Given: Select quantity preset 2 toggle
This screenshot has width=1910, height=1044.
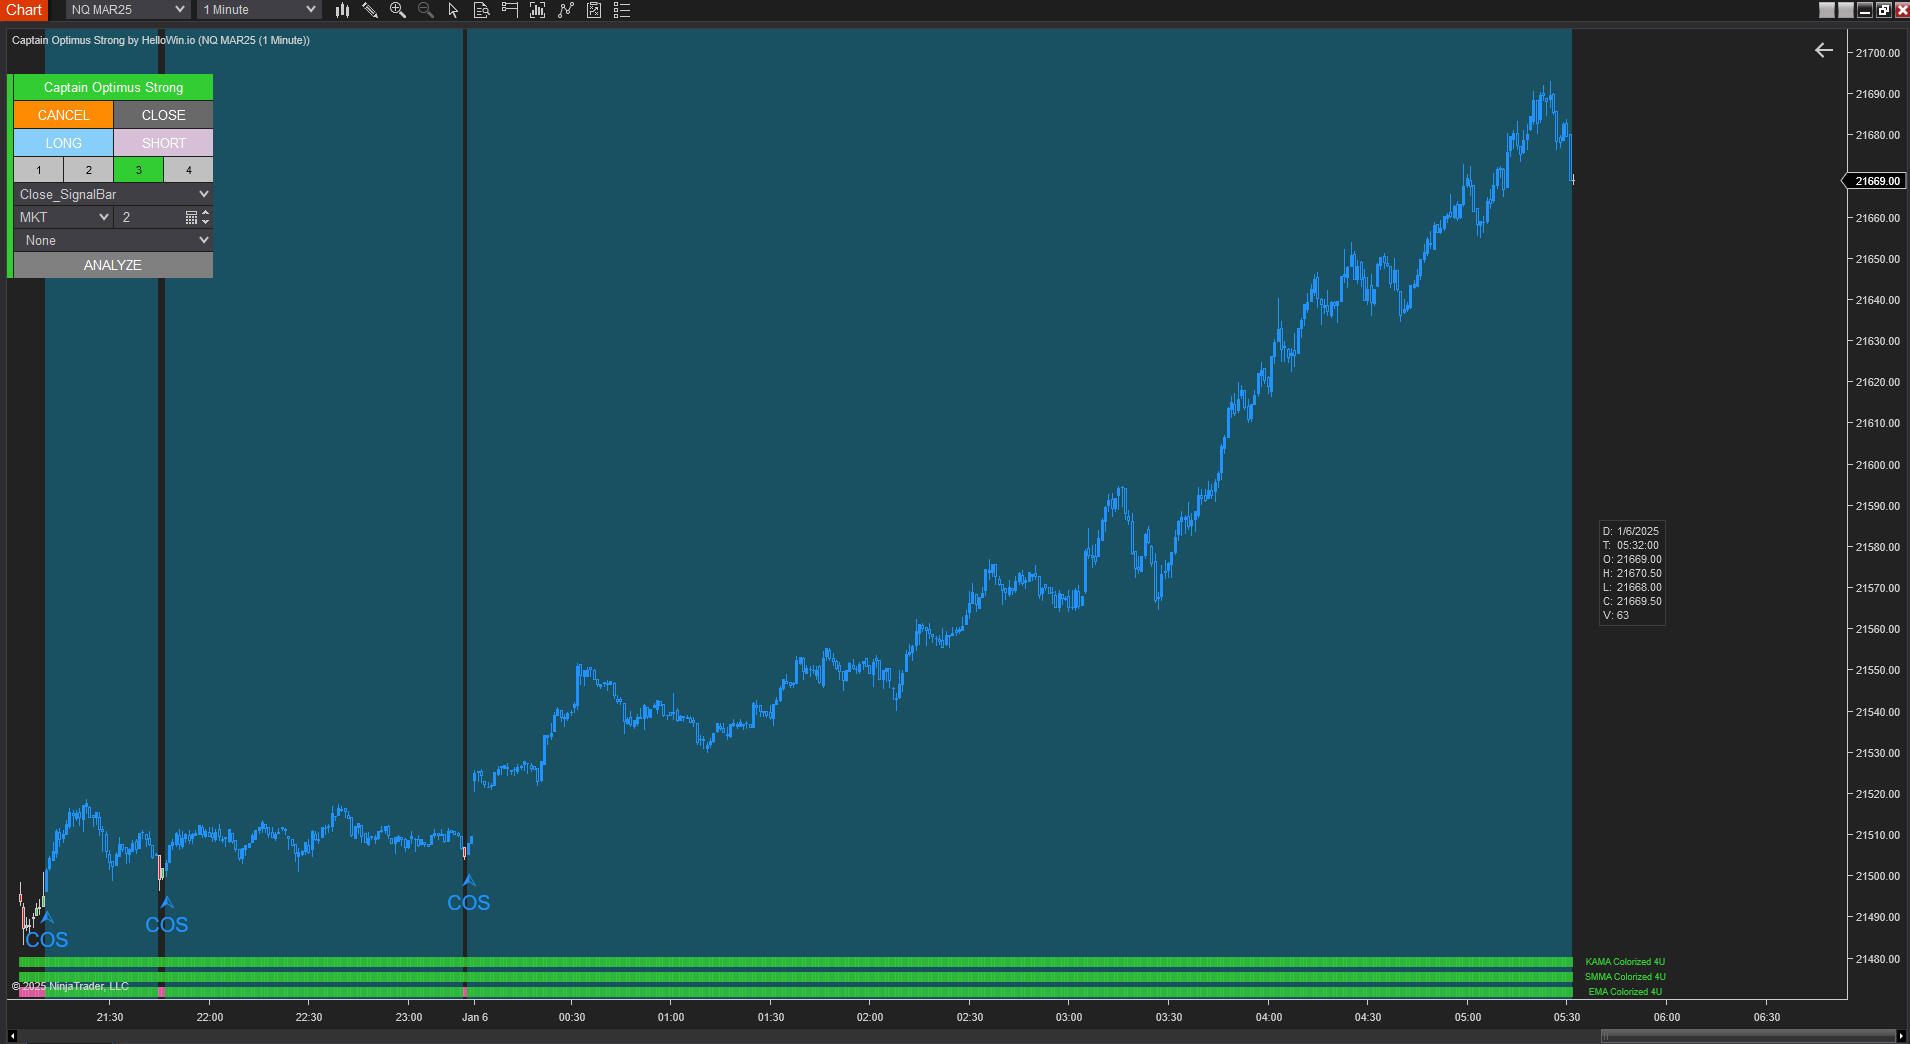Looking at the screenshot, I should click(x=89, y=170).
